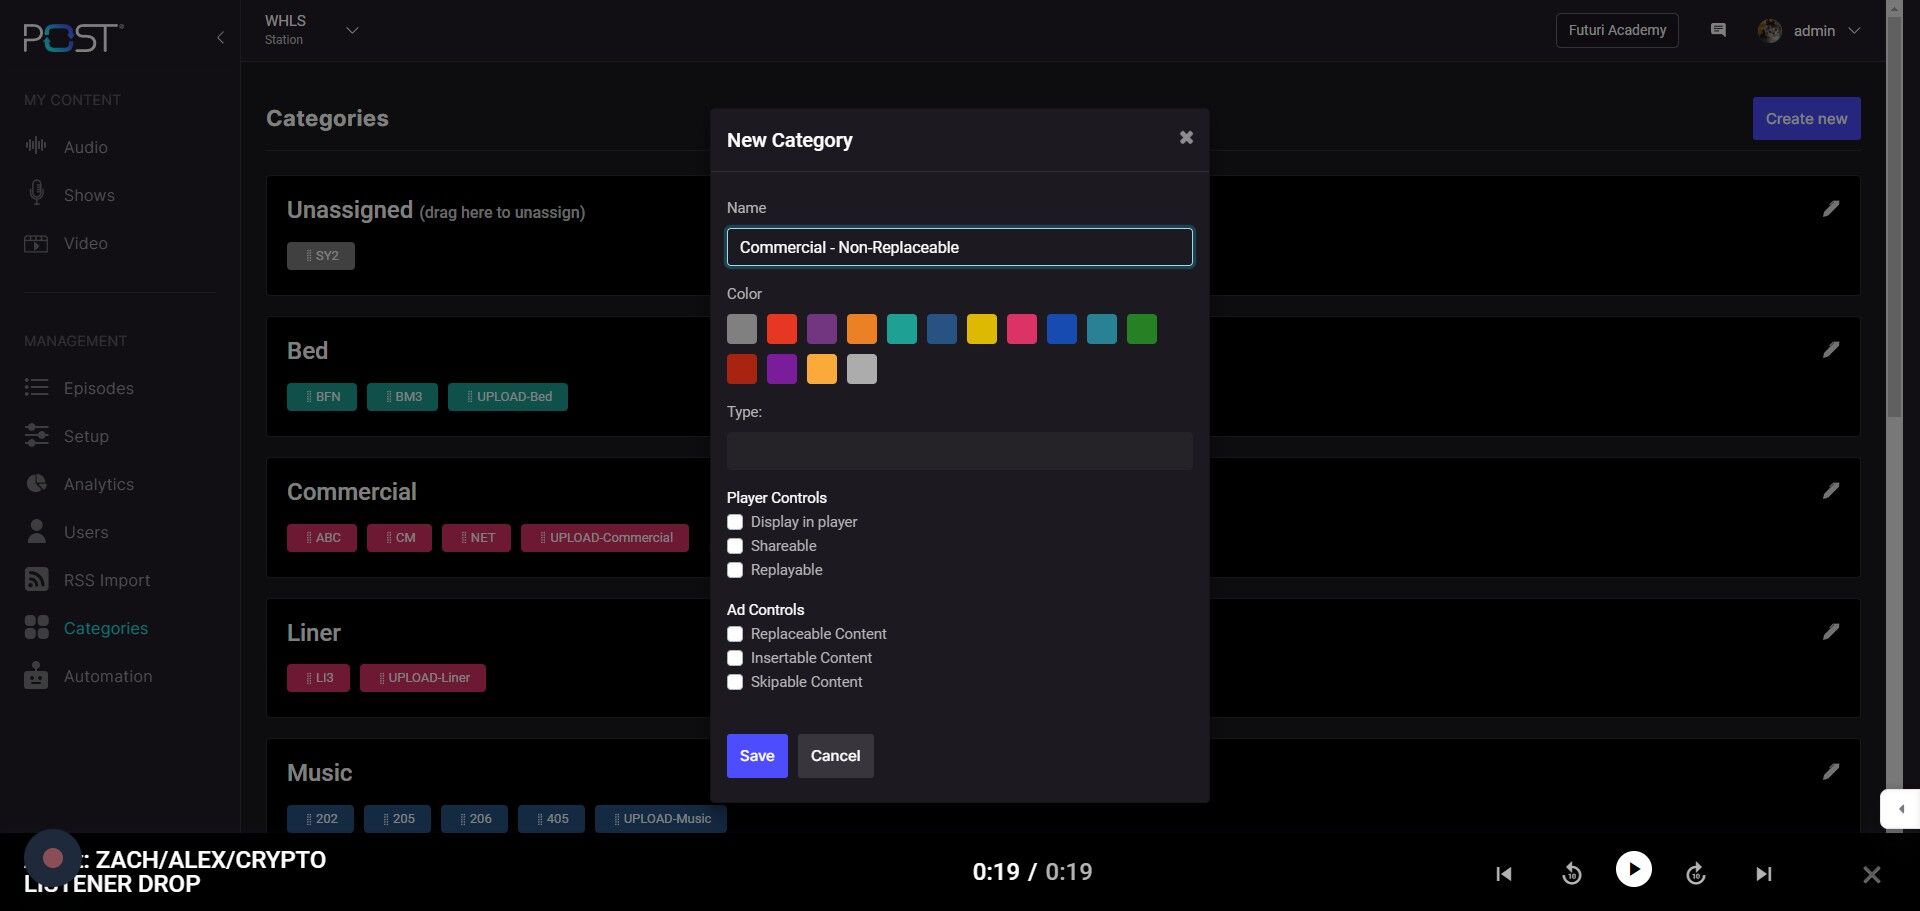Collapse the left sidebar with the chevron

[220, 38]
